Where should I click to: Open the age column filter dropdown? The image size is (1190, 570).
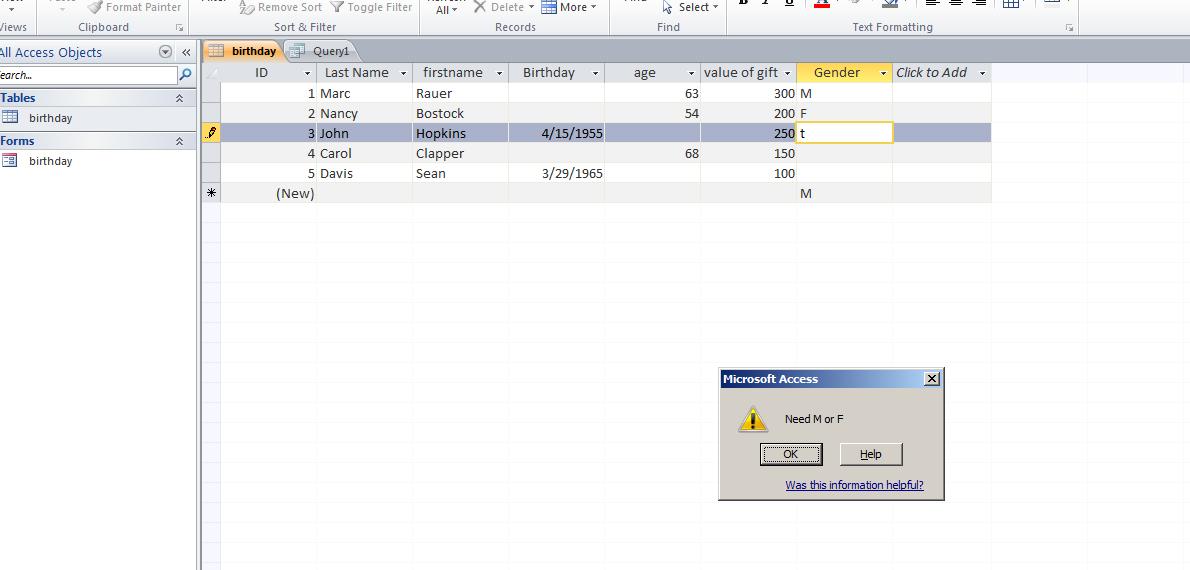(691, 74)
